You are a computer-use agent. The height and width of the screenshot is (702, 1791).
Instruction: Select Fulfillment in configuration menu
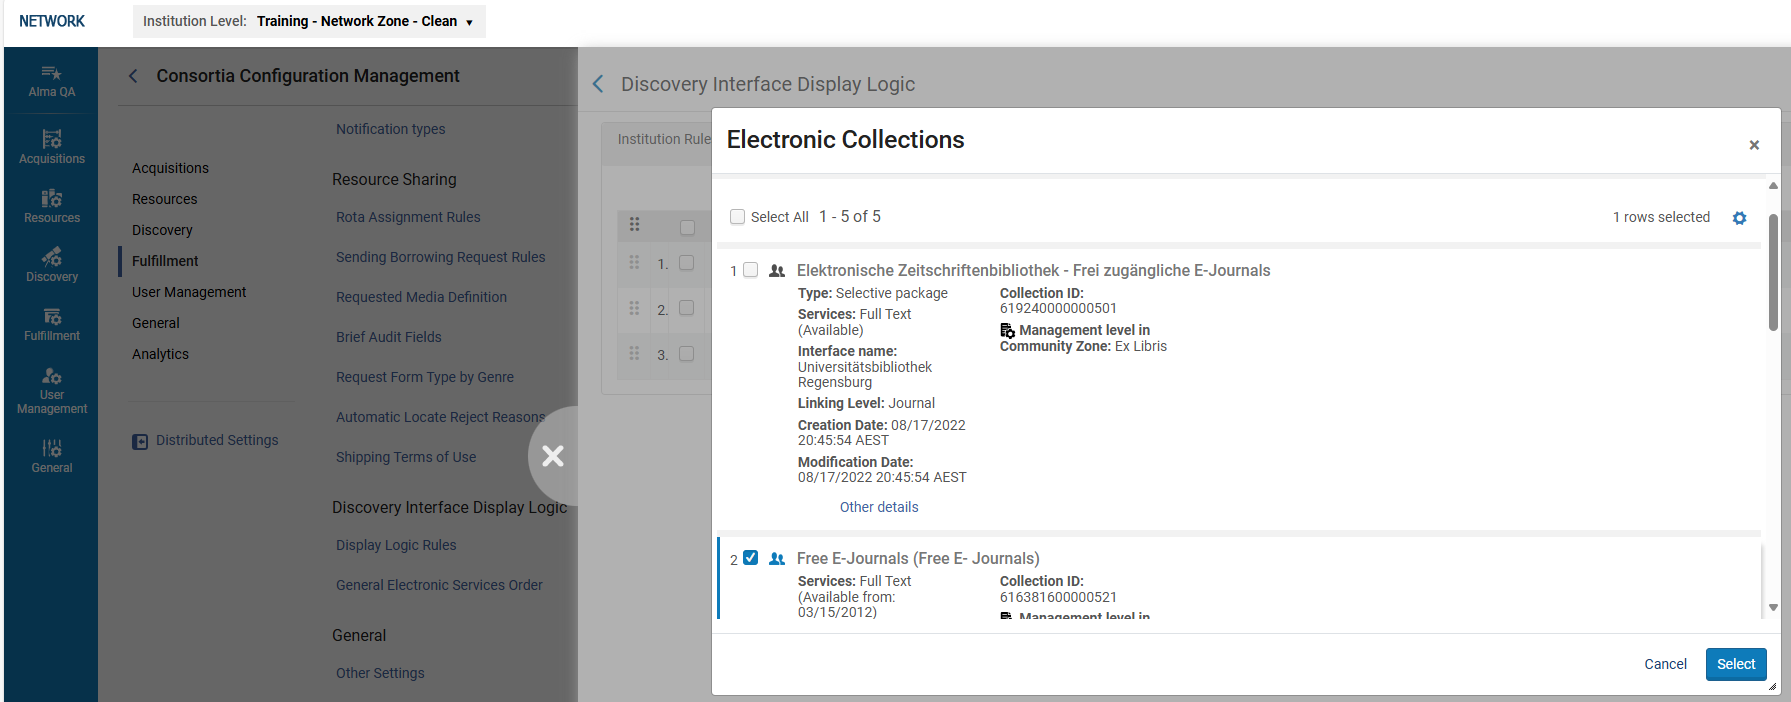point(165,261)
